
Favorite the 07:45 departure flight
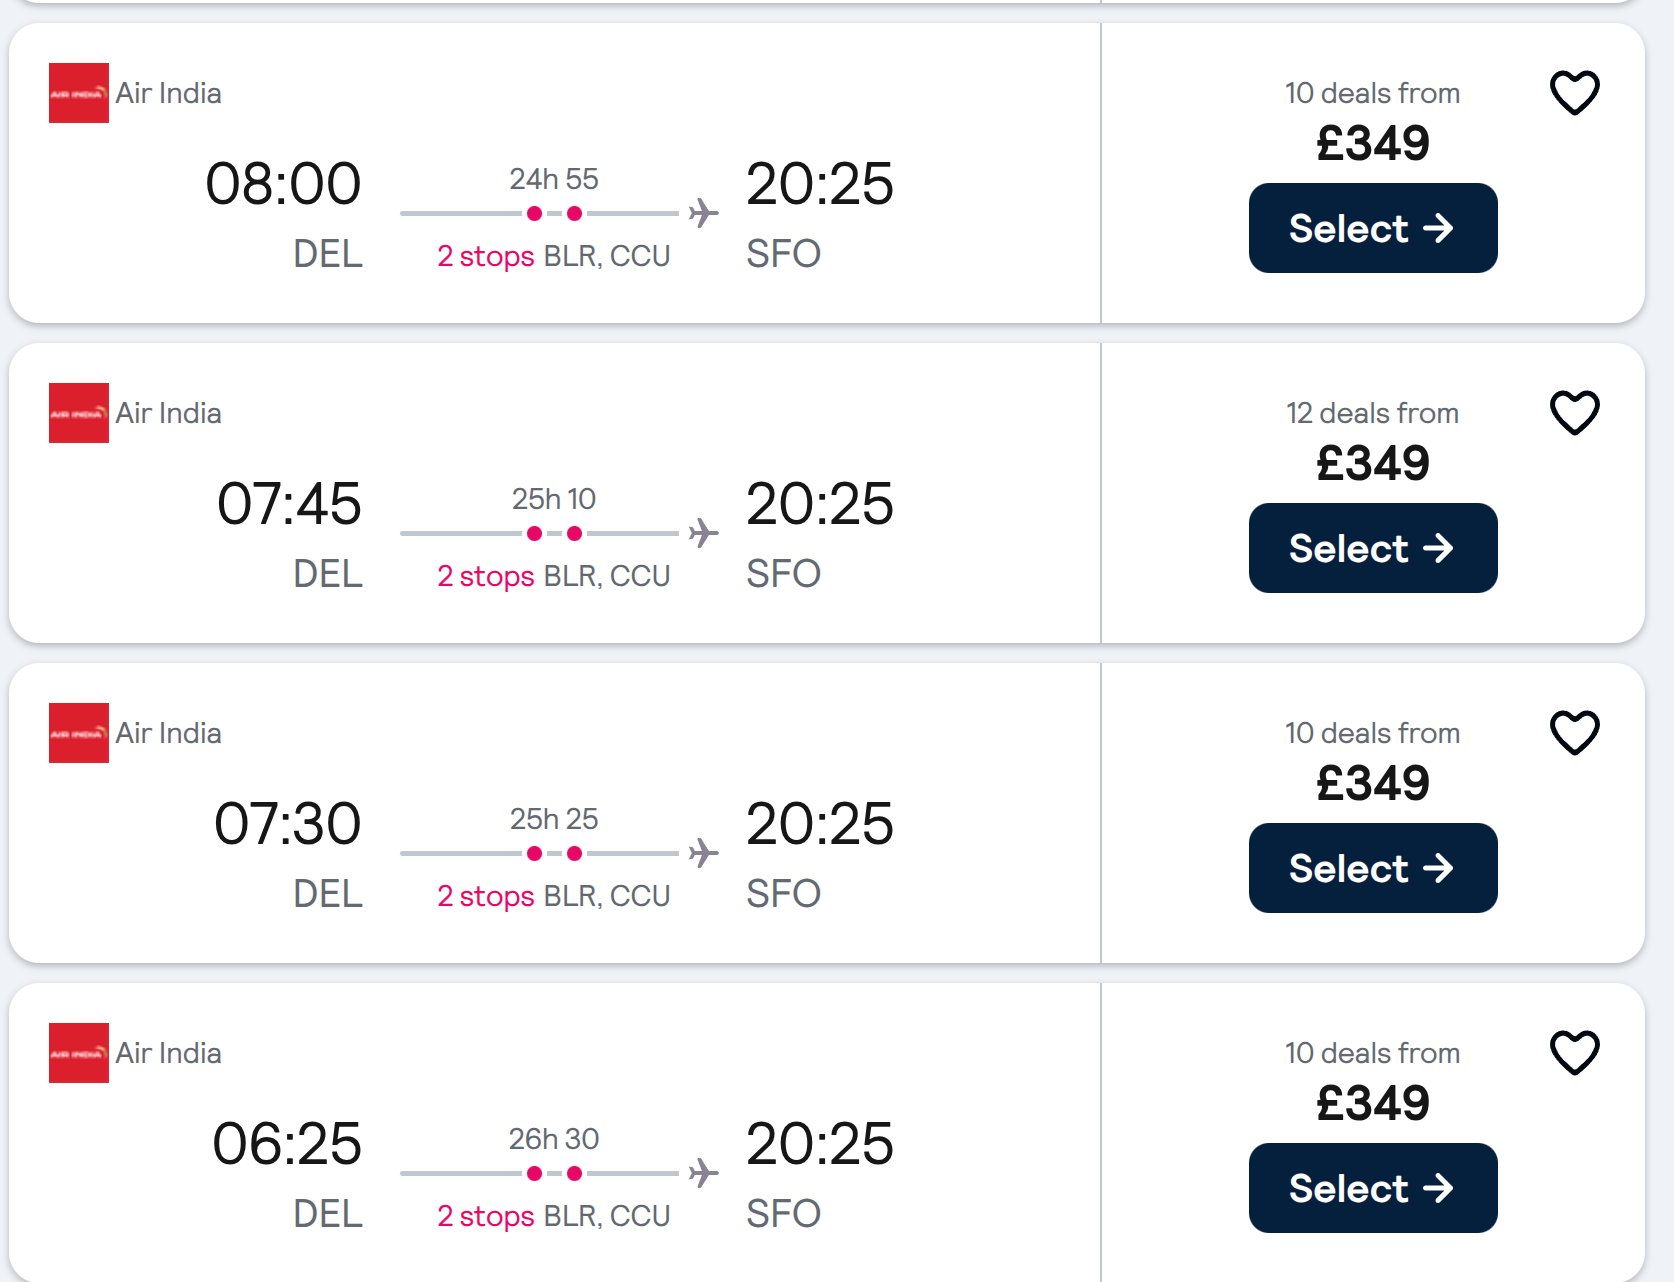pyautogui.click(x=1574, y=413)
